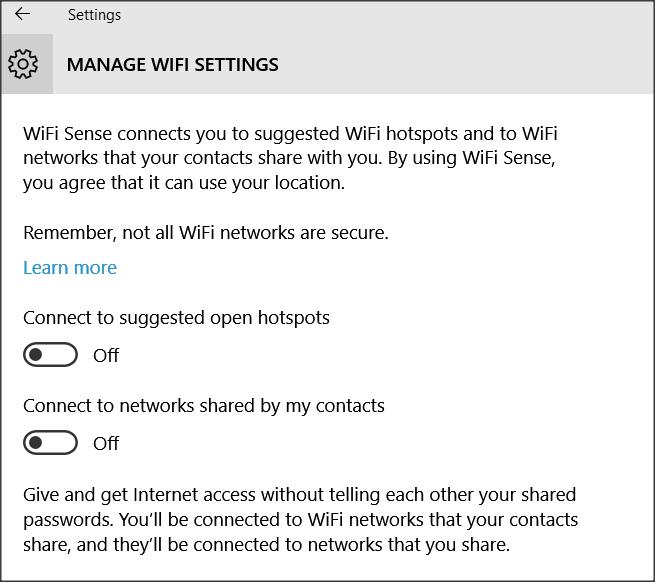Click the "Connect to suggested open hotspots" label
Screen dimensions: 655x582
[176, 318]
